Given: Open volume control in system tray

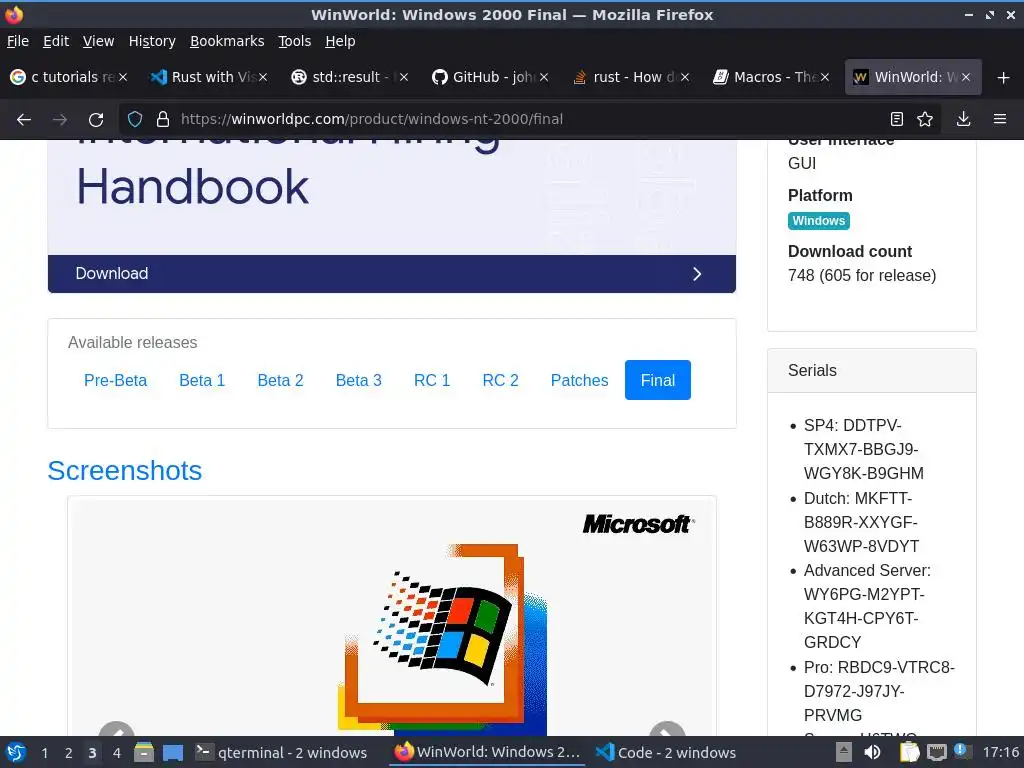Looking at the screenshot, I should coord(872,752).
